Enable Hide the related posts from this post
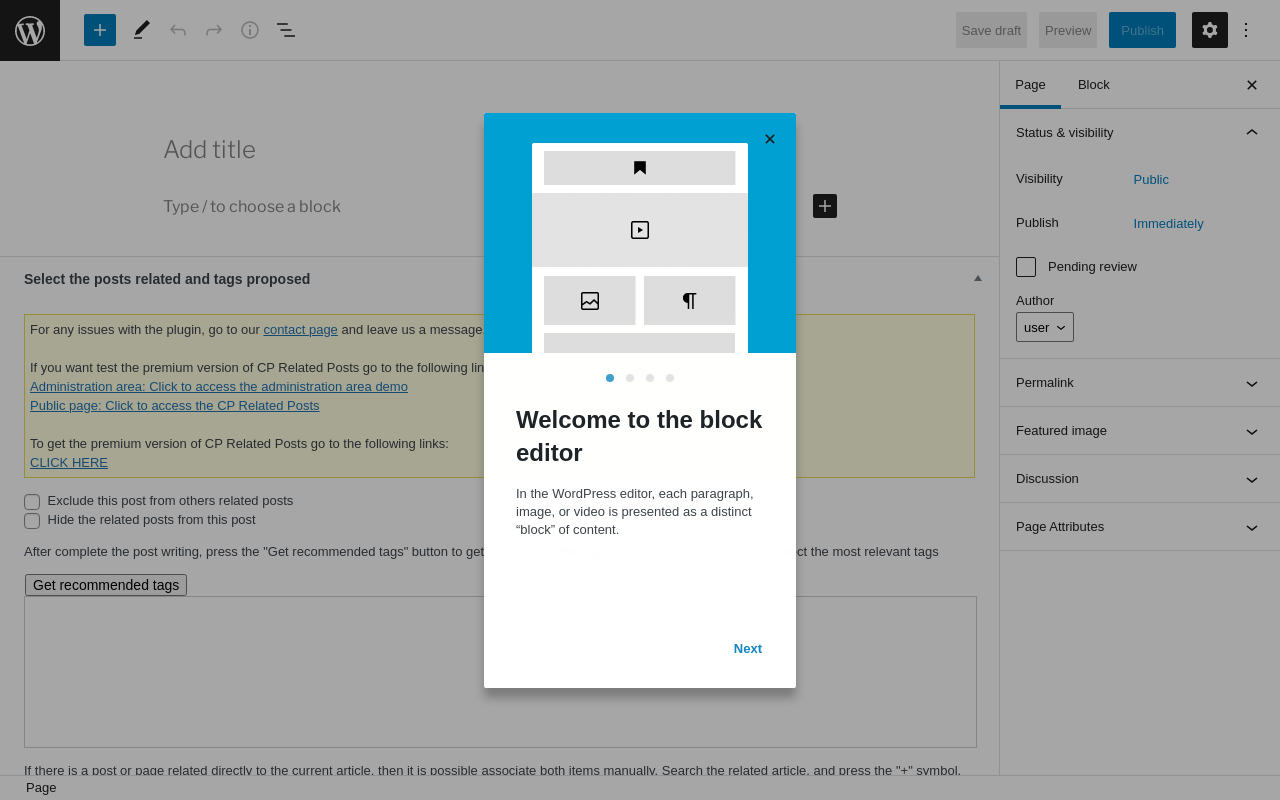This screenshot has height=800, width=1280. [32, 521]
